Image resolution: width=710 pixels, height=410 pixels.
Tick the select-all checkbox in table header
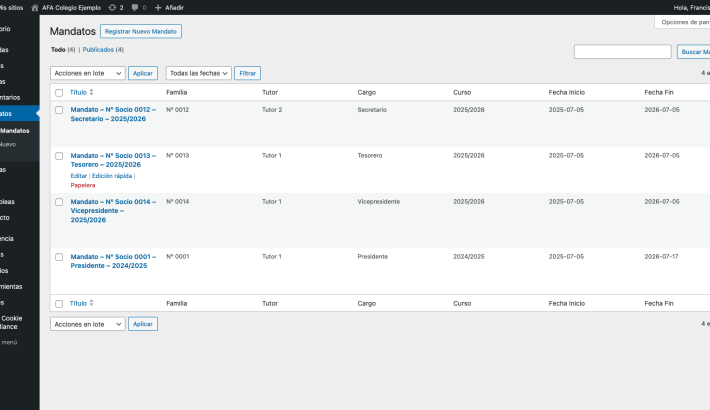coord(59,93)
